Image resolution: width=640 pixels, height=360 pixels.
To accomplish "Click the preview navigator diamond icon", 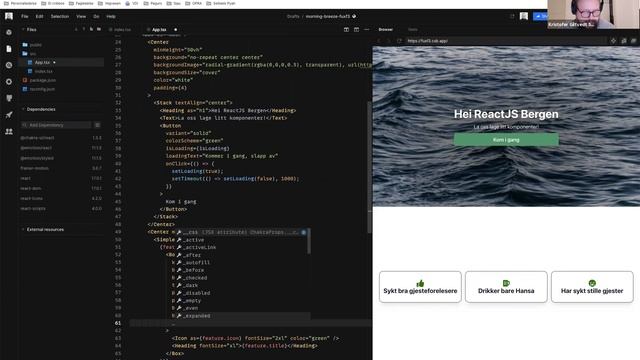I will tap(613, 41).
